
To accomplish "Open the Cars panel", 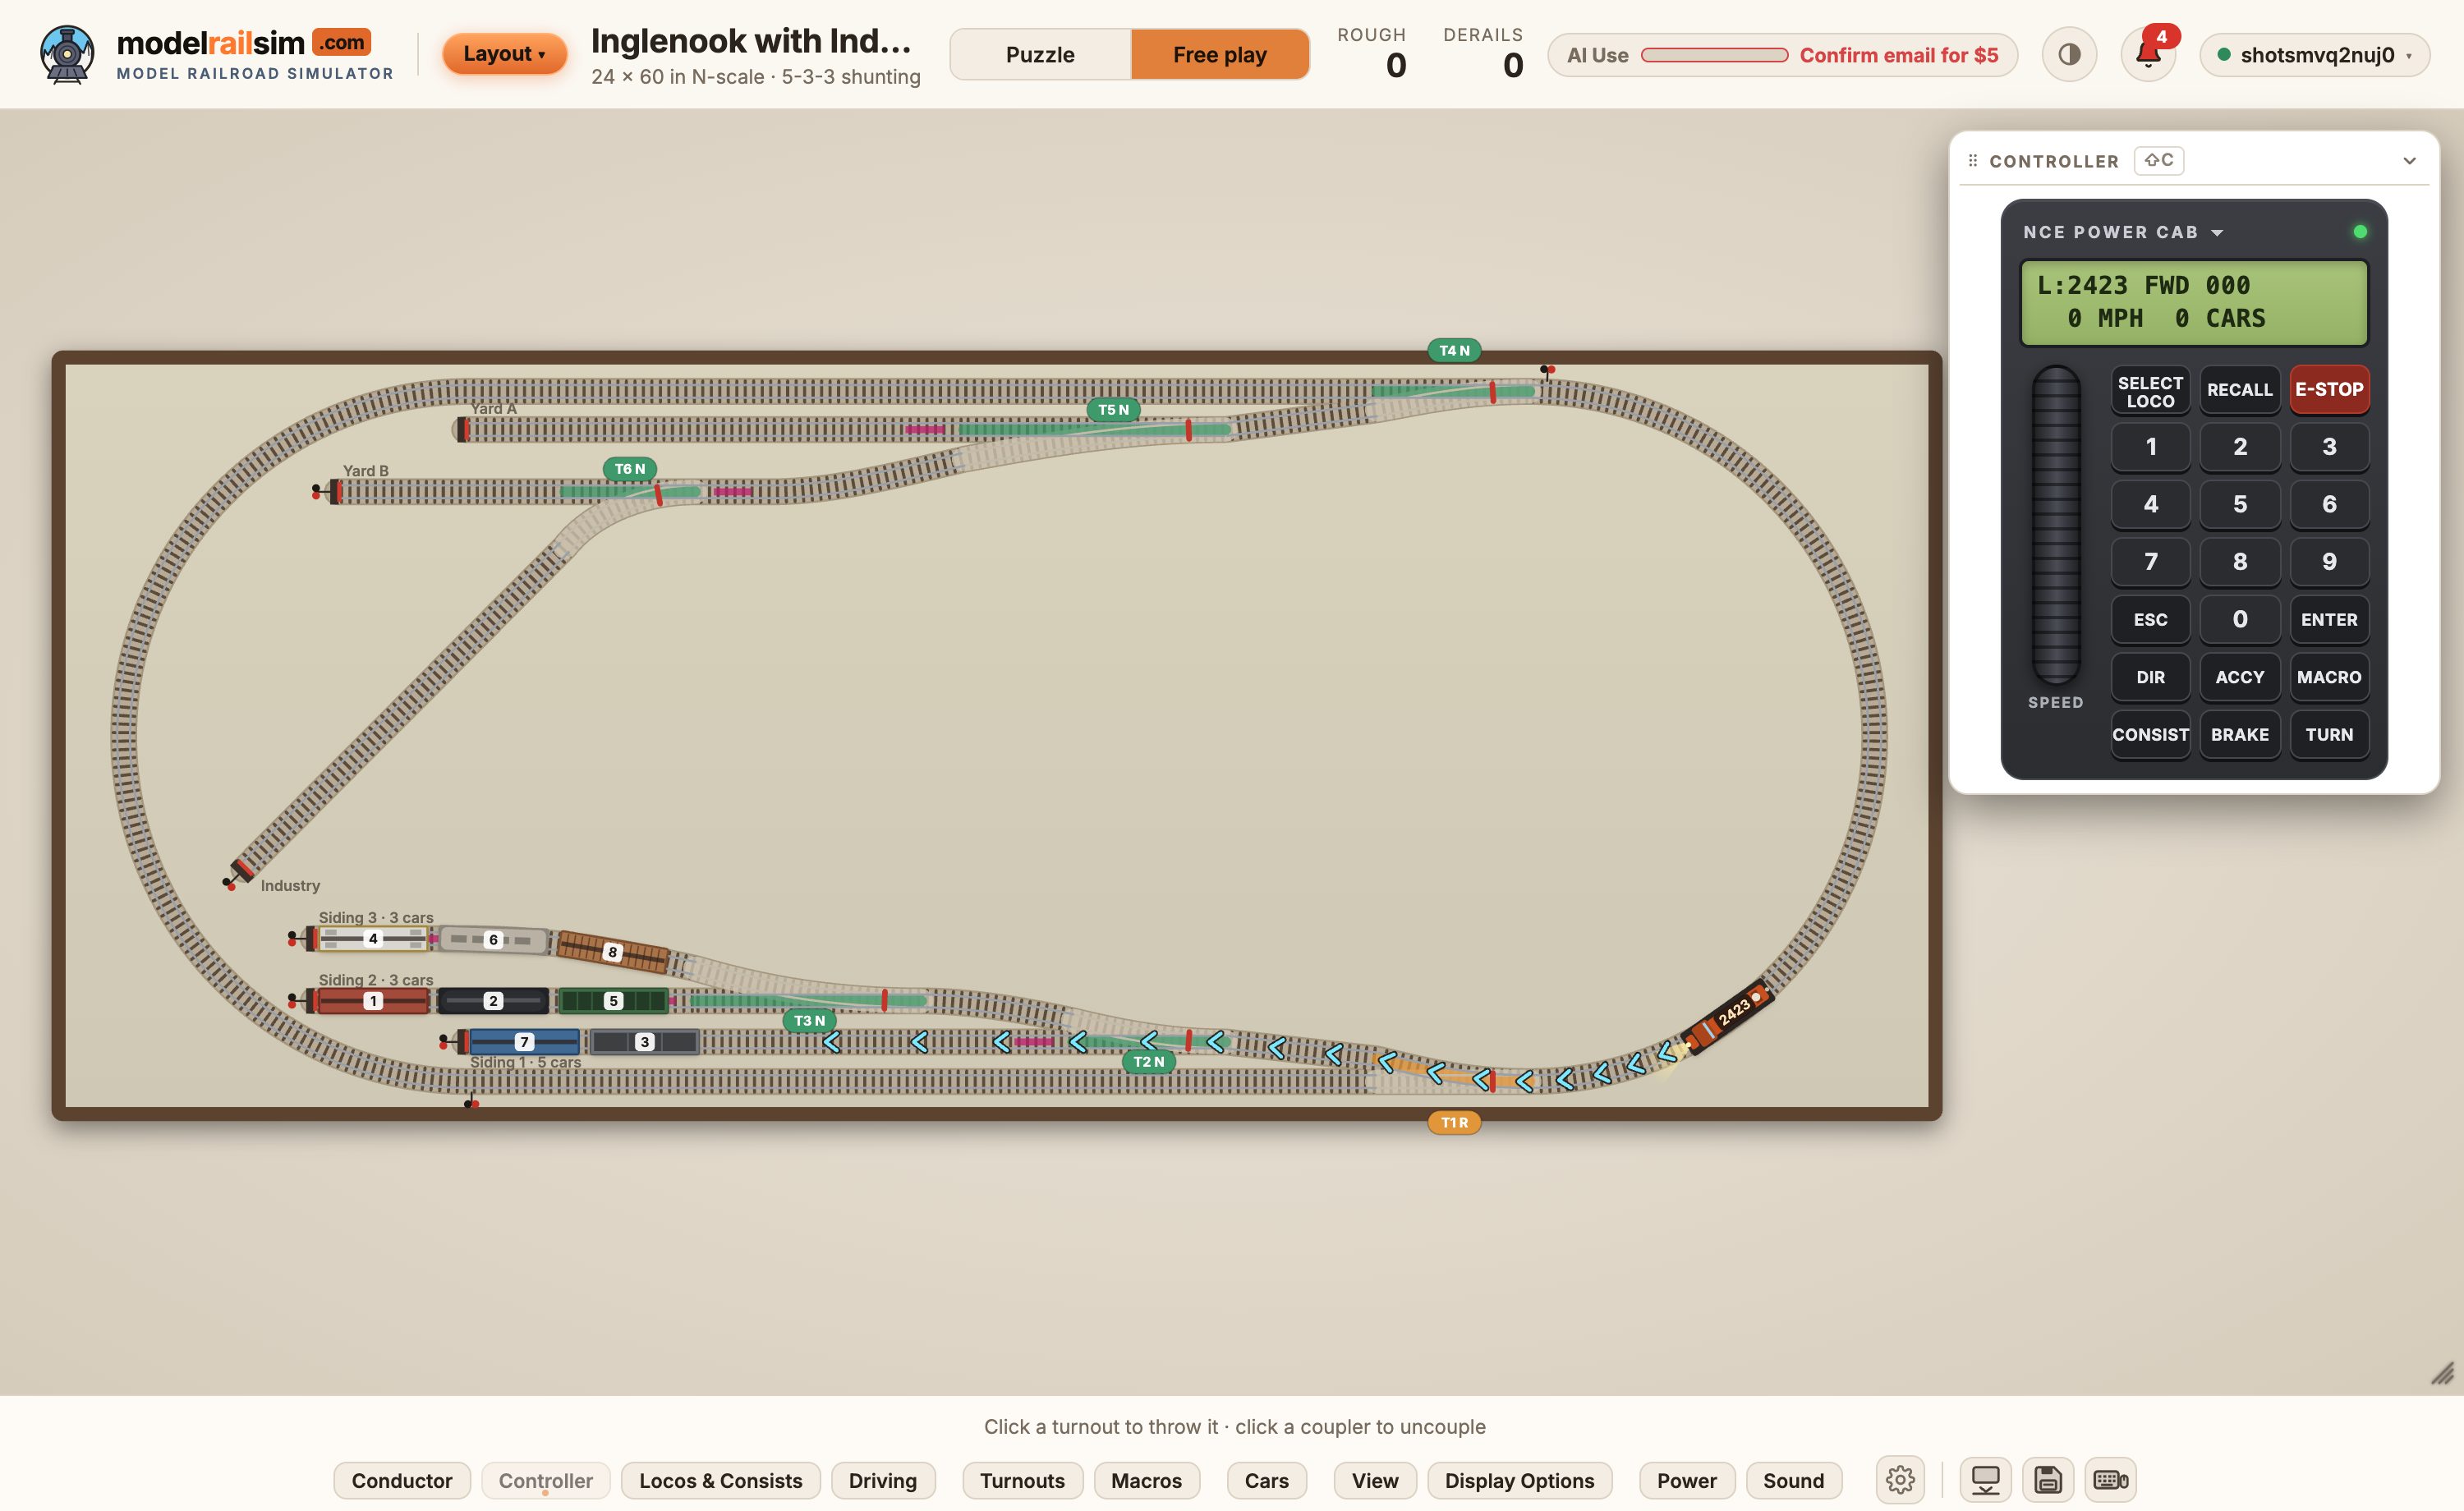I will [1266, 1480].
